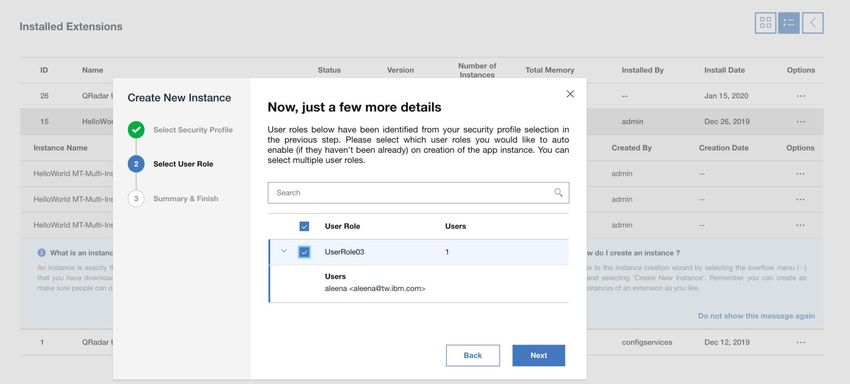850x384 pixels.
Task: Click 'Do not show this message again'
Action: 756,316
